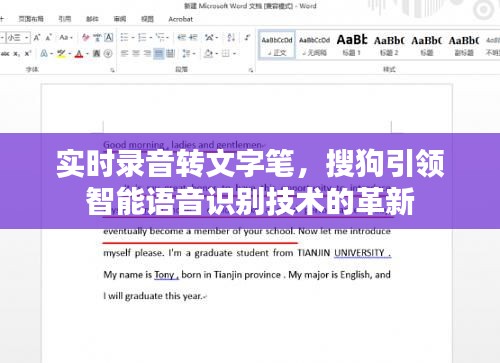The image size is (500, 363).
Task: Open the Font dialog launcher
Action: pyautogui.click(x=113, y=70)
